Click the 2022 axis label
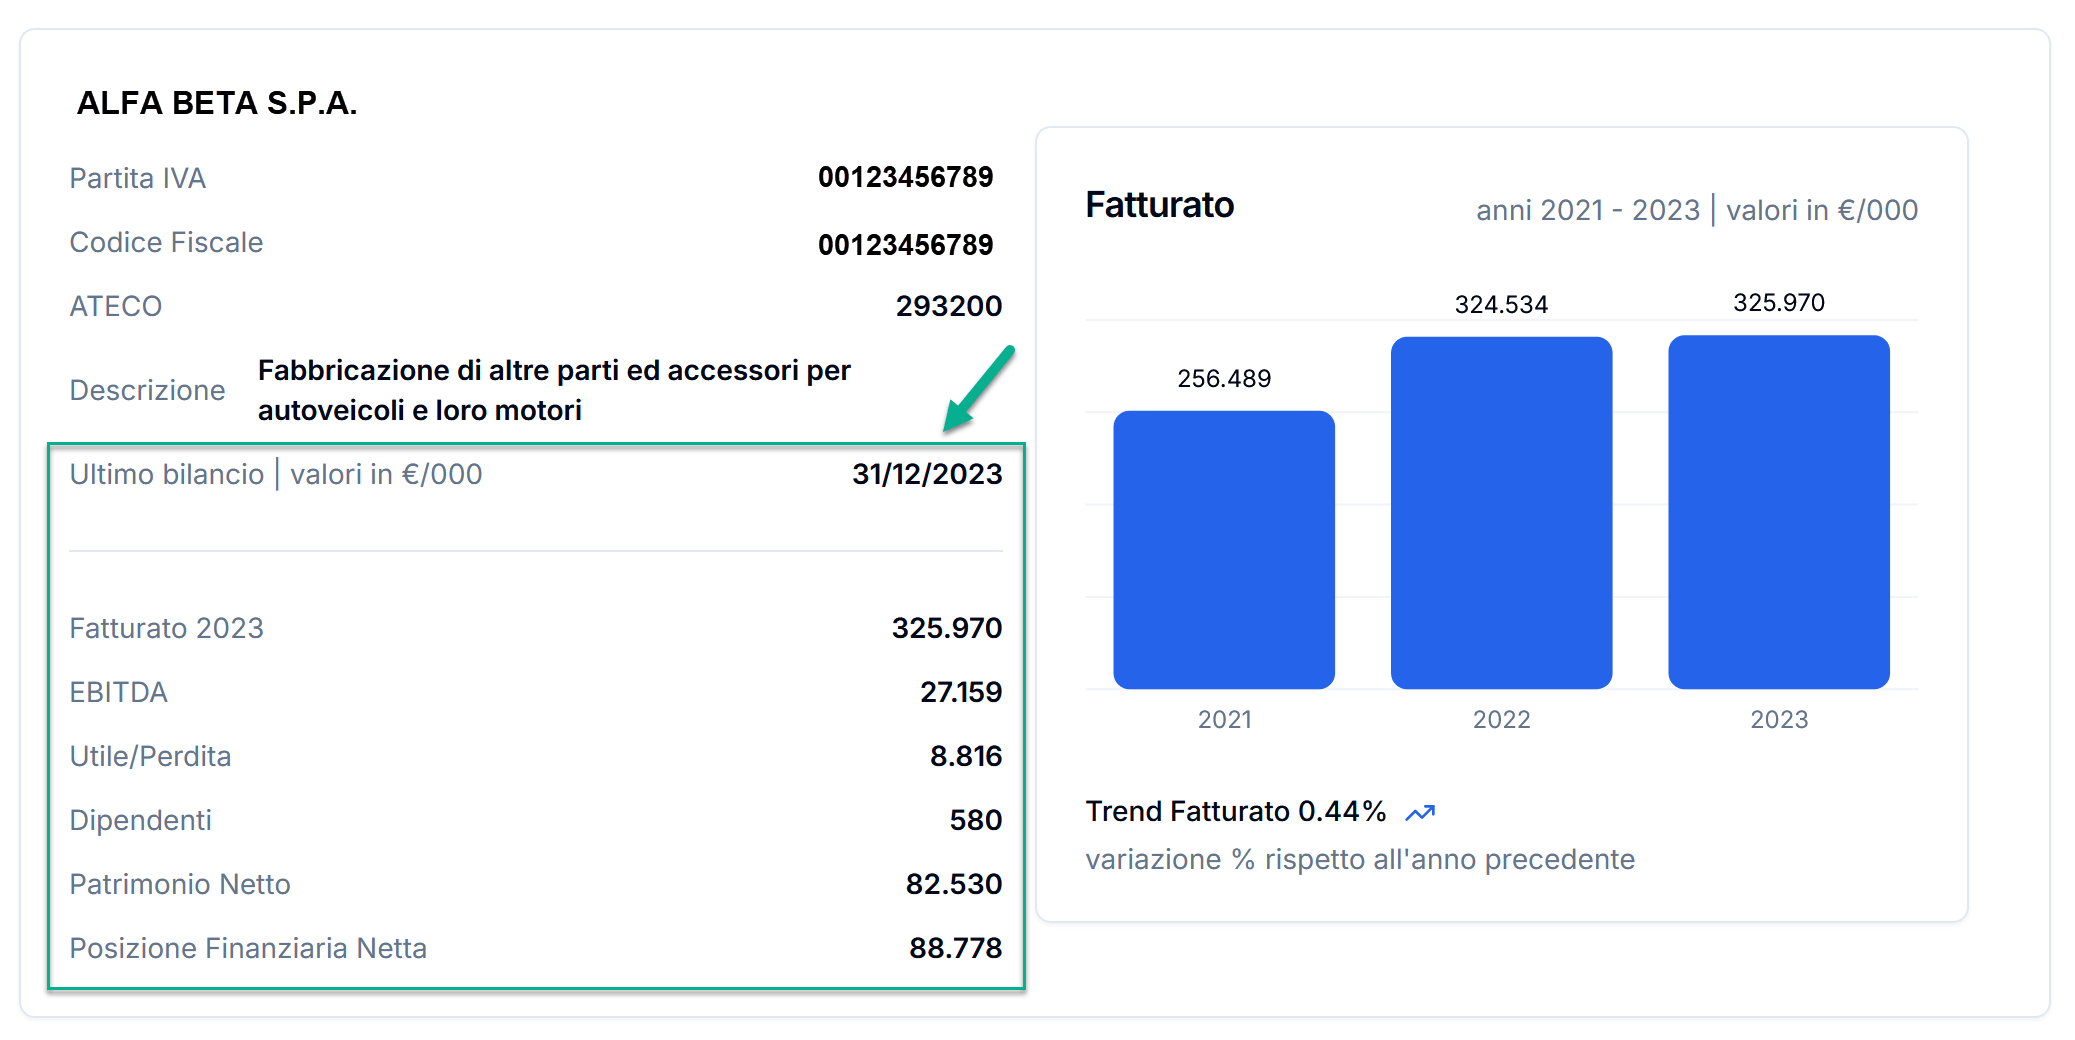Viewport: 2075px width, 1040px height. (x=1501, y=720)
